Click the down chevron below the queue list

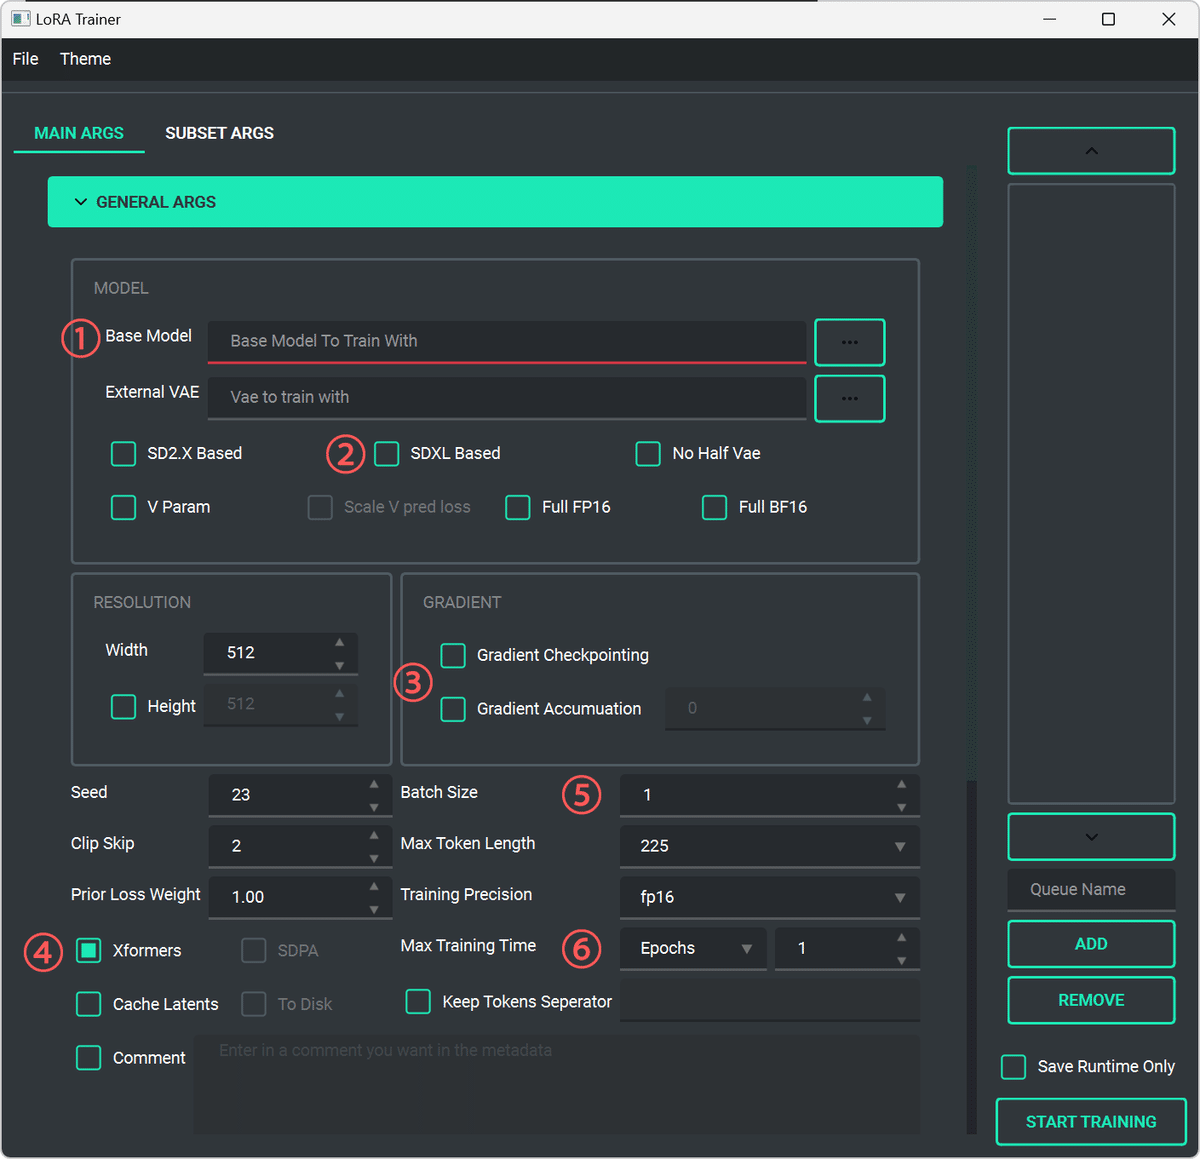pyautogui.click(x=1090, y=837)
